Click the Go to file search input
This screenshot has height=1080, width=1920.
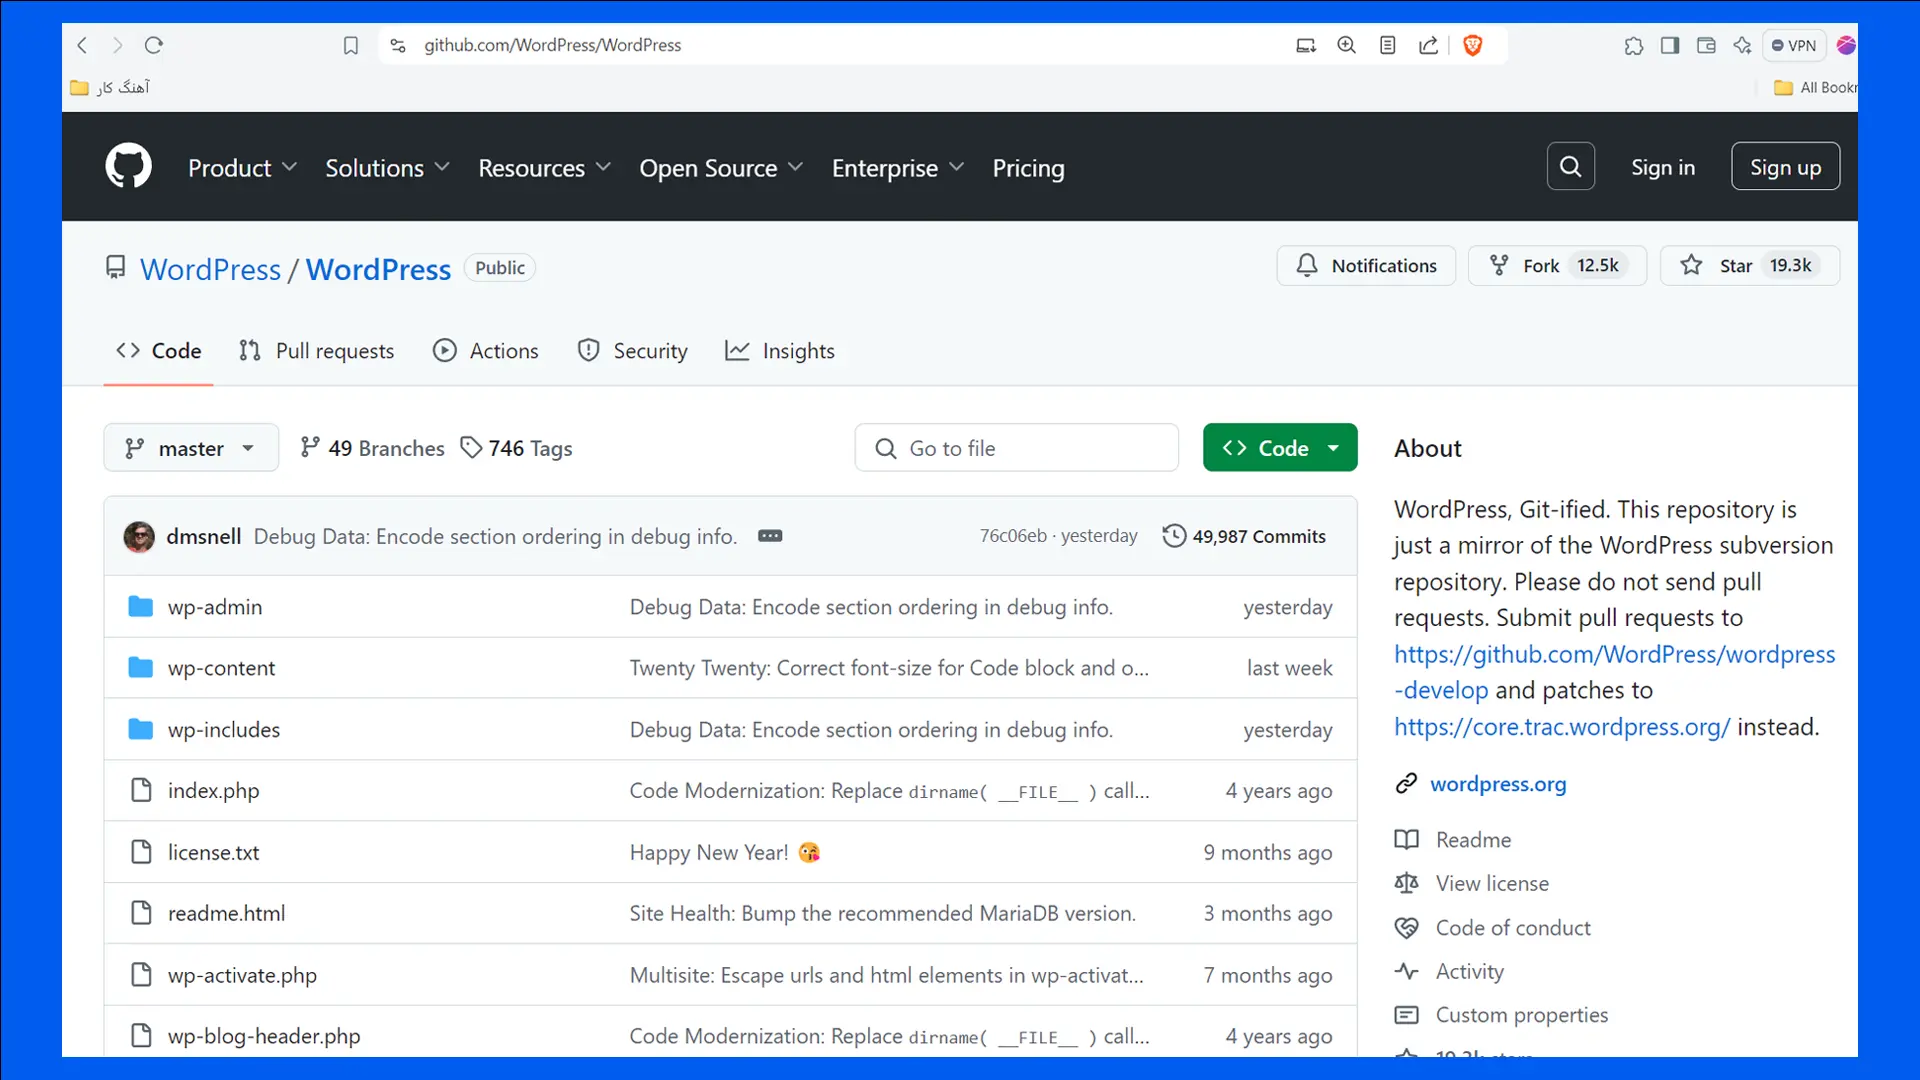(1017, 447)
